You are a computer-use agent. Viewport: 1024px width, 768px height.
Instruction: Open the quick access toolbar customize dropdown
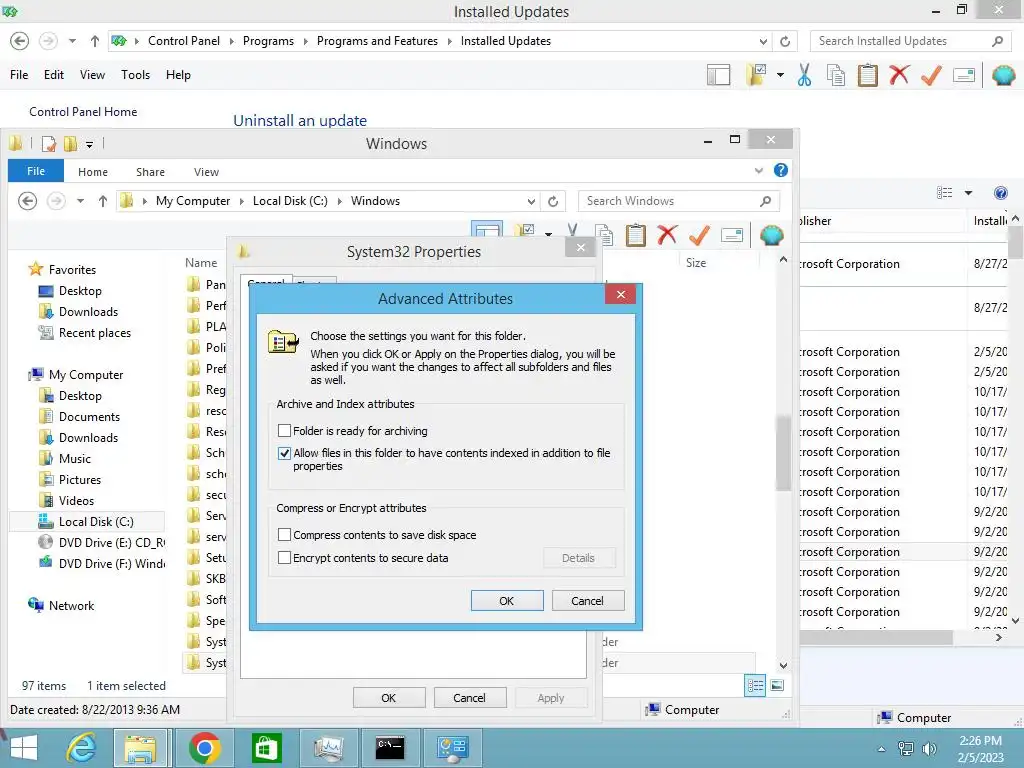tap(89, 144)
